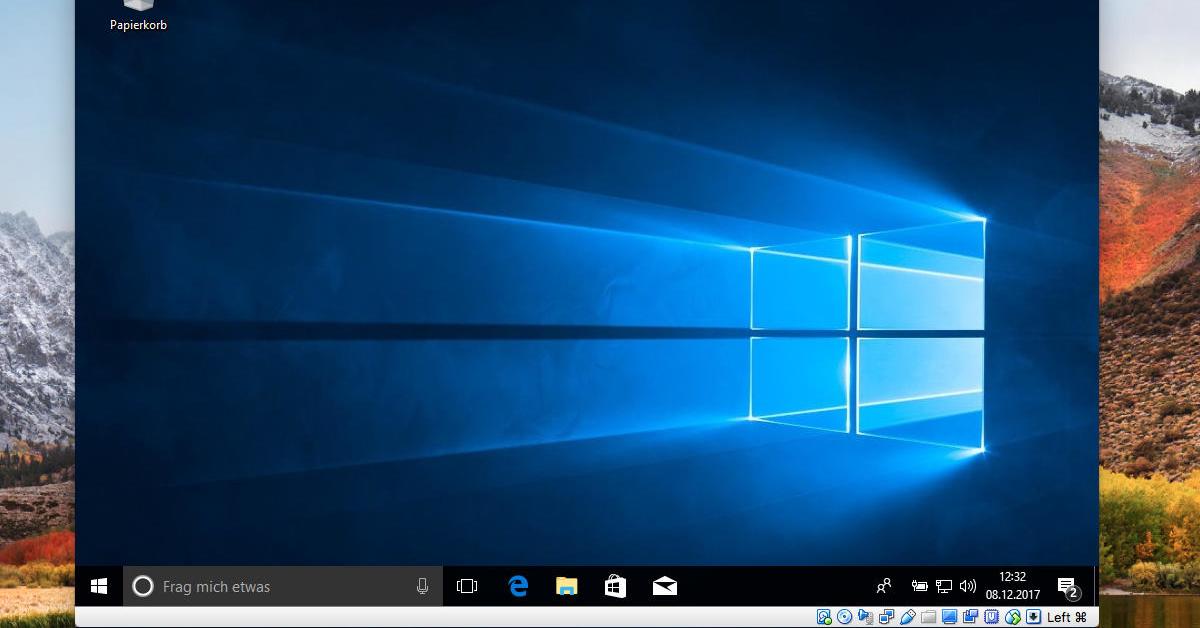The image size is (1200, 628).
Task: Open the clock showing 12:32 08.12.2017
Action: tap(1013, 586)
